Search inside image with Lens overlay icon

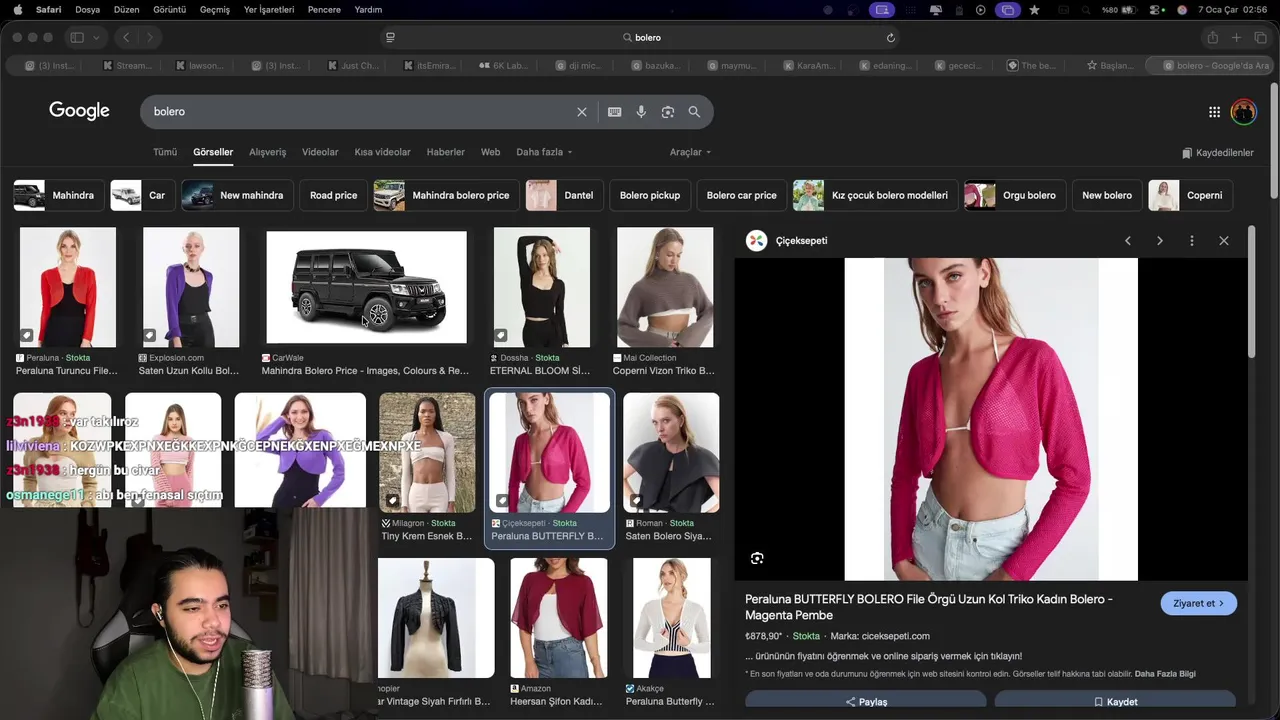[x=757, y=558]
